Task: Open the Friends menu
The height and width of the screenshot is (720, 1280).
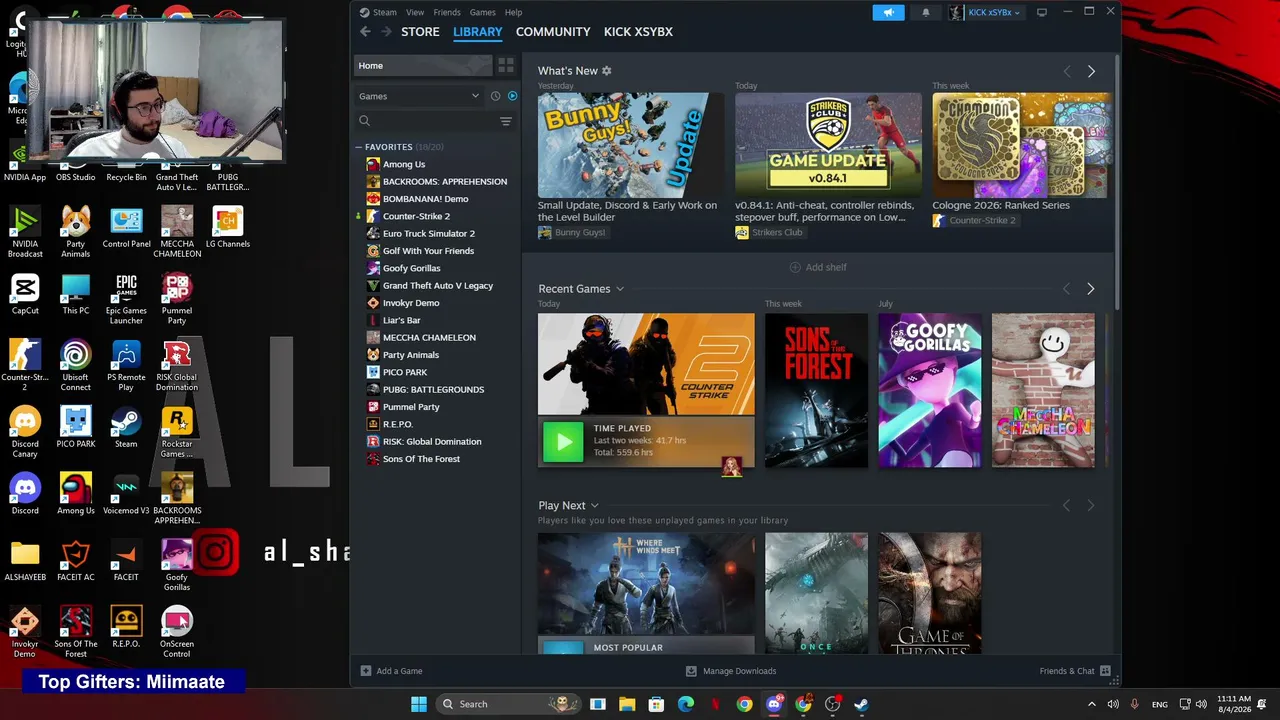Action: 447,12
